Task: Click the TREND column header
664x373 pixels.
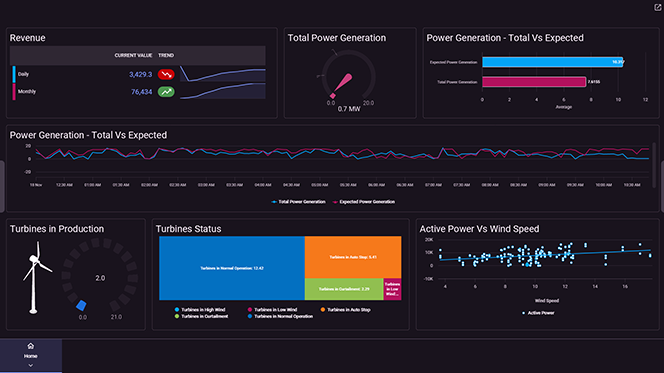Action: 166,55
